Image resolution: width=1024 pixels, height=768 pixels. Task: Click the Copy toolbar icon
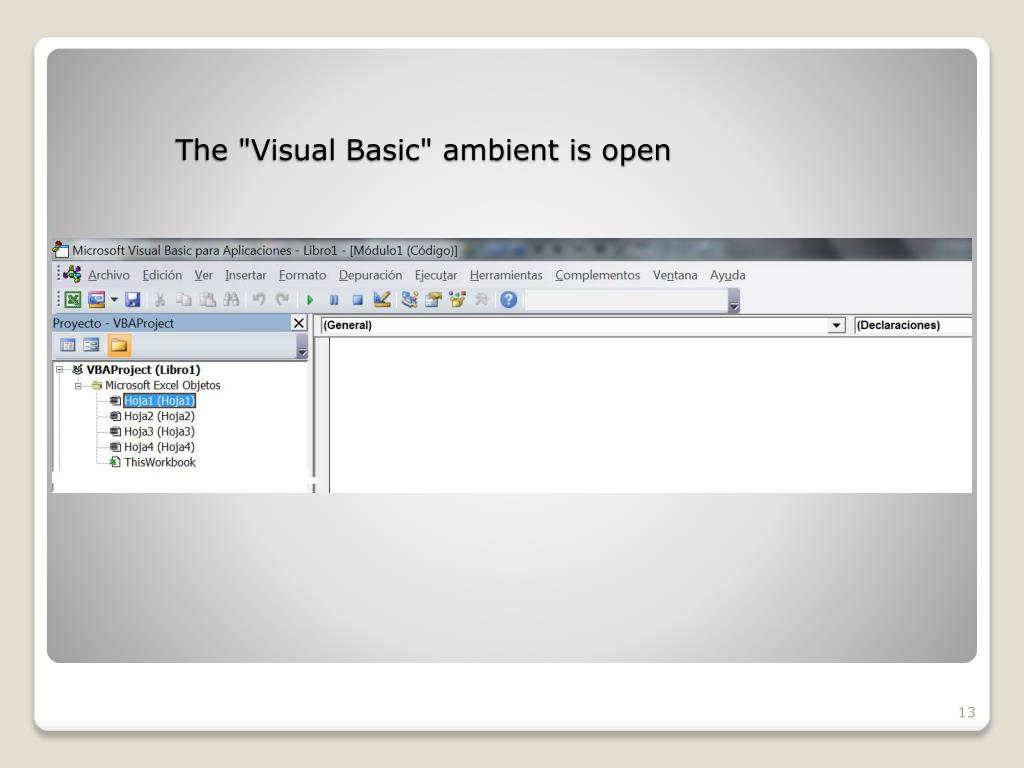tap(184, 300)
